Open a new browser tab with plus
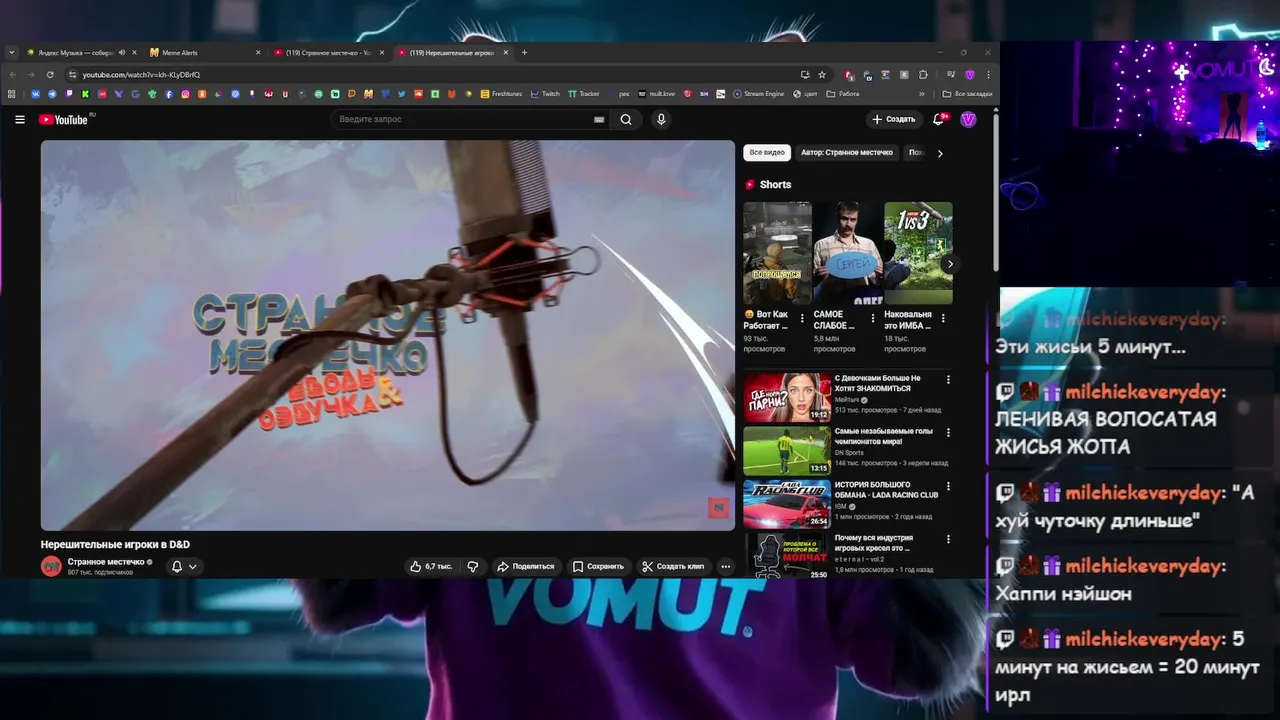The height and width of the screenshot is (720, 1280). (x=524, y=52)
